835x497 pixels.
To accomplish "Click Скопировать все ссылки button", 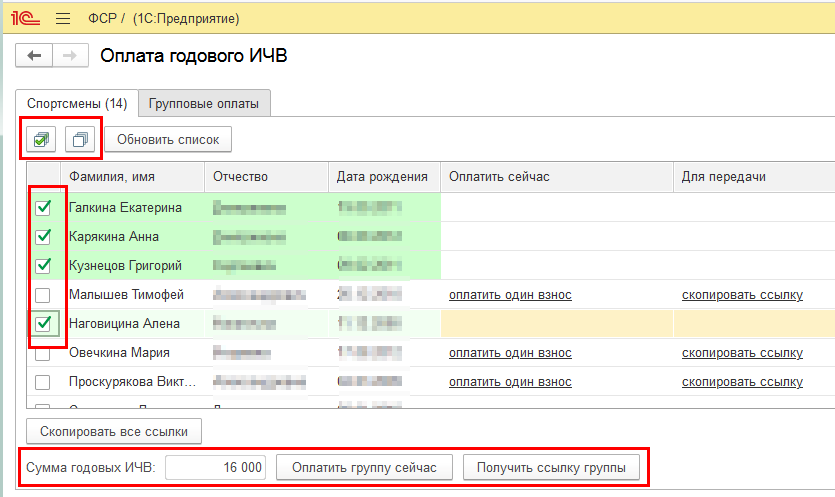I will pos(114,431).
